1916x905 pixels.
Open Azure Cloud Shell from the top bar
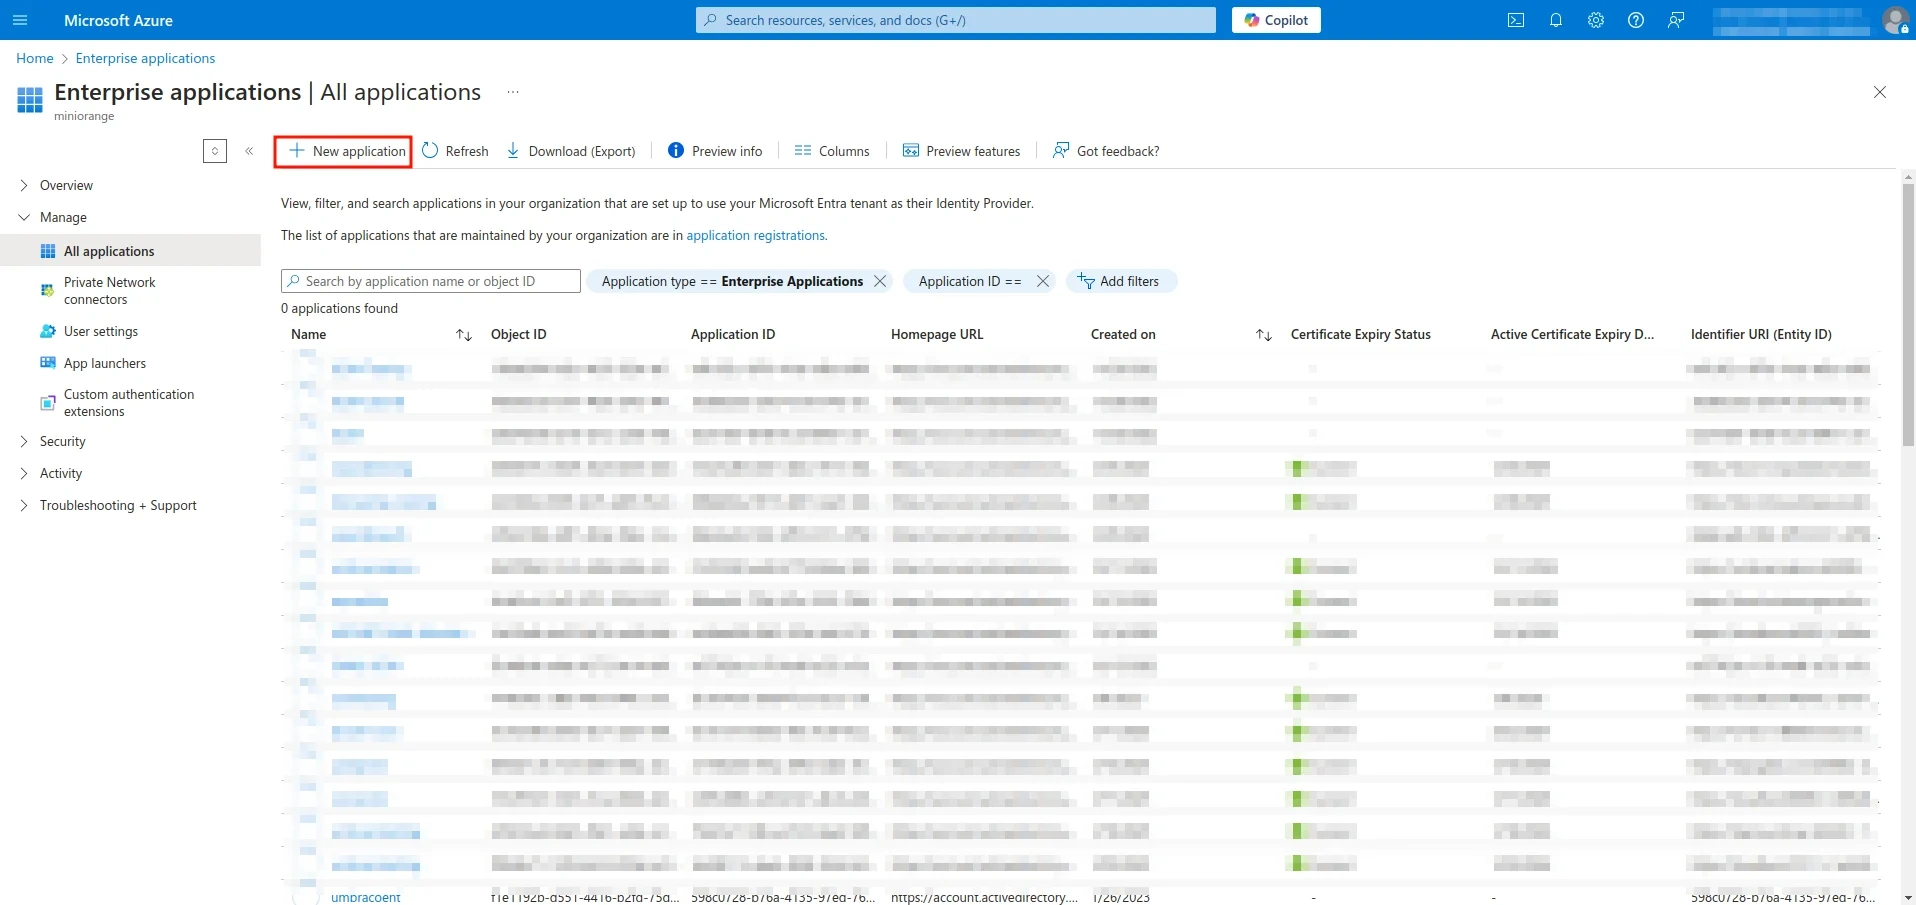[1515, 20]
